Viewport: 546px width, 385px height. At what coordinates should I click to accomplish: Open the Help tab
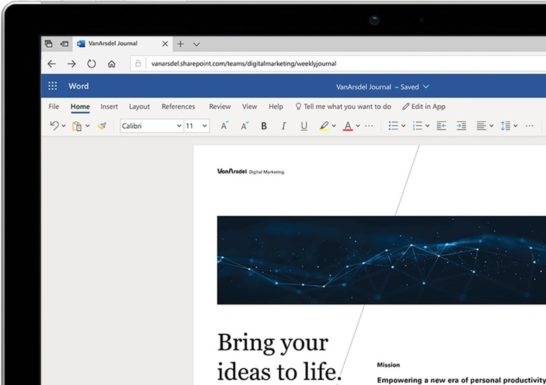276,107
